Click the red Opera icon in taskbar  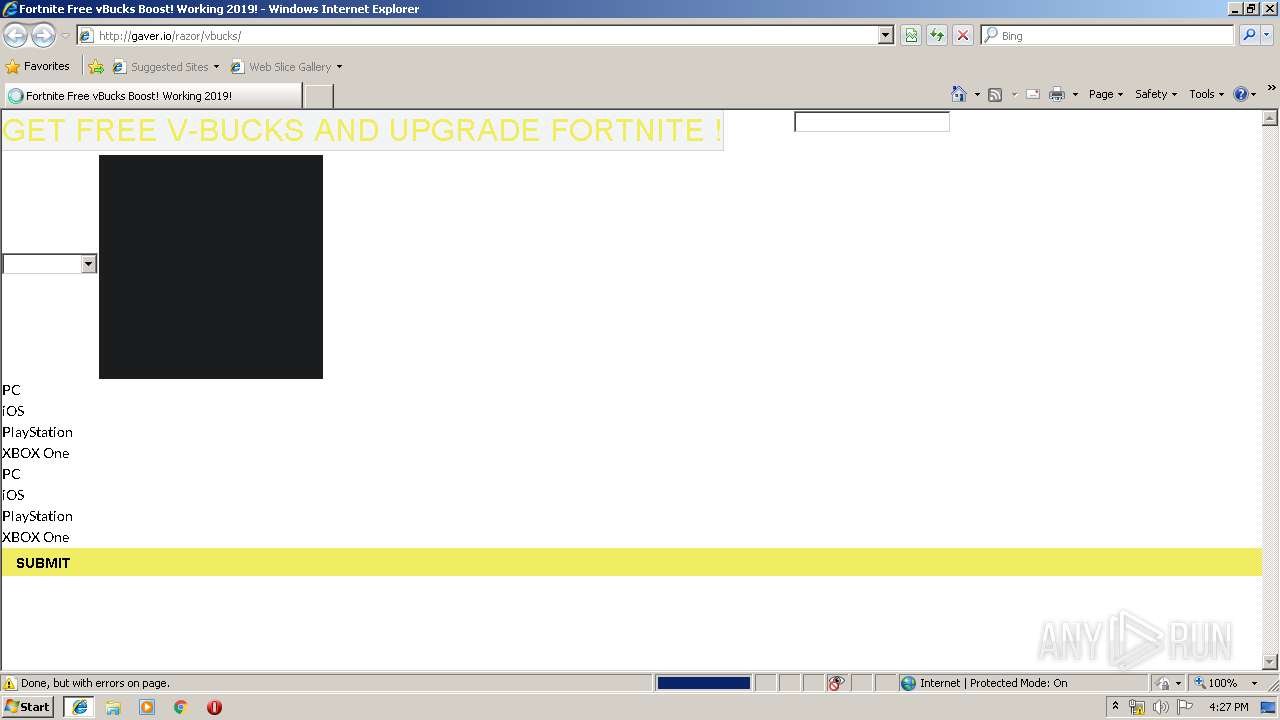point(214,707)
